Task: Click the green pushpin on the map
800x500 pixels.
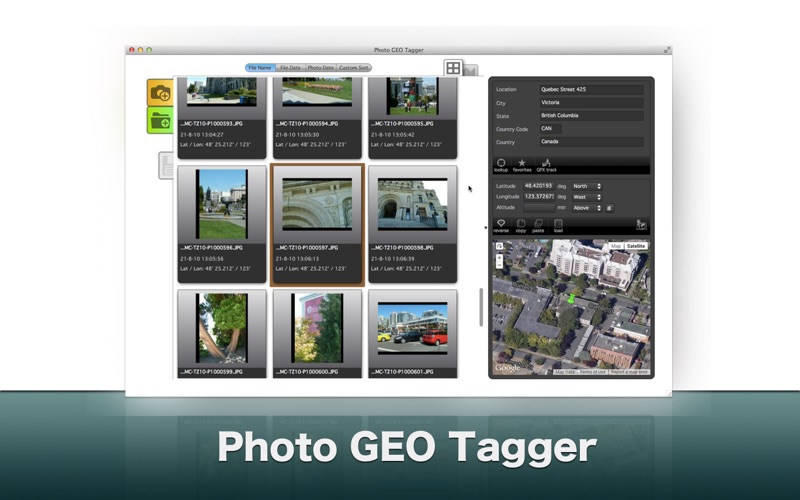Action: tap(570, 298)
